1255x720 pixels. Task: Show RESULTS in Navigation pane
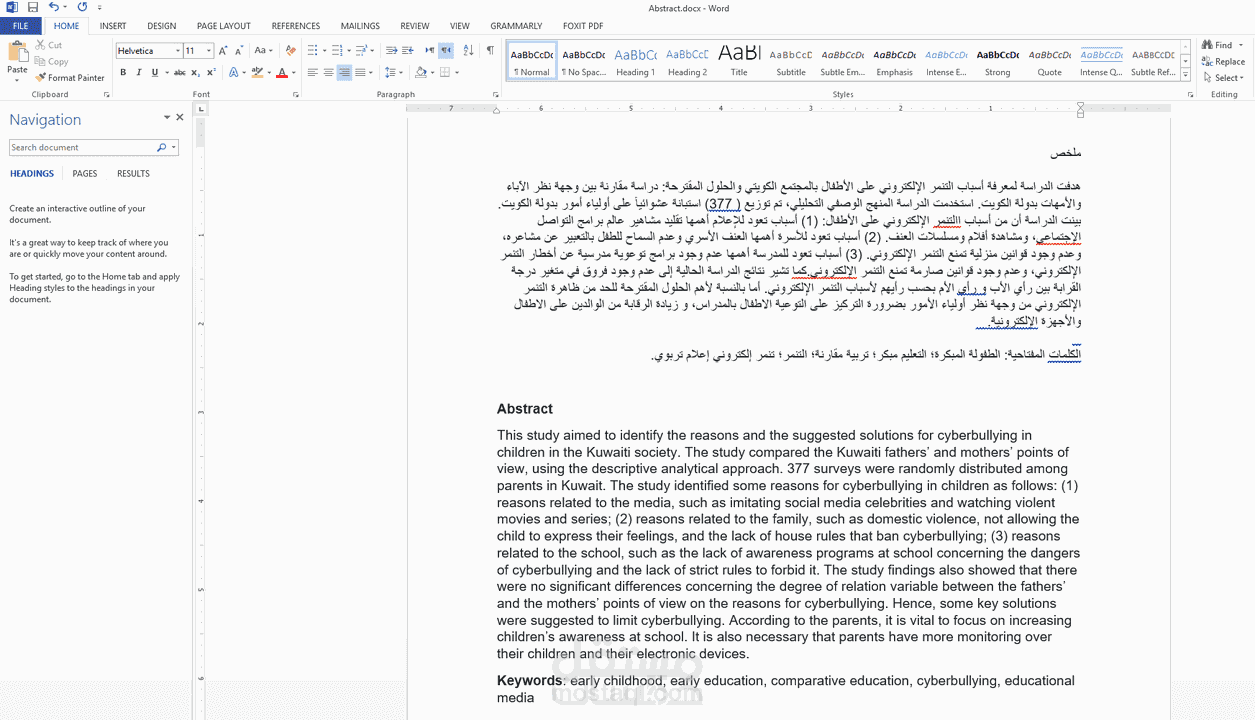[x=133, y=174]
